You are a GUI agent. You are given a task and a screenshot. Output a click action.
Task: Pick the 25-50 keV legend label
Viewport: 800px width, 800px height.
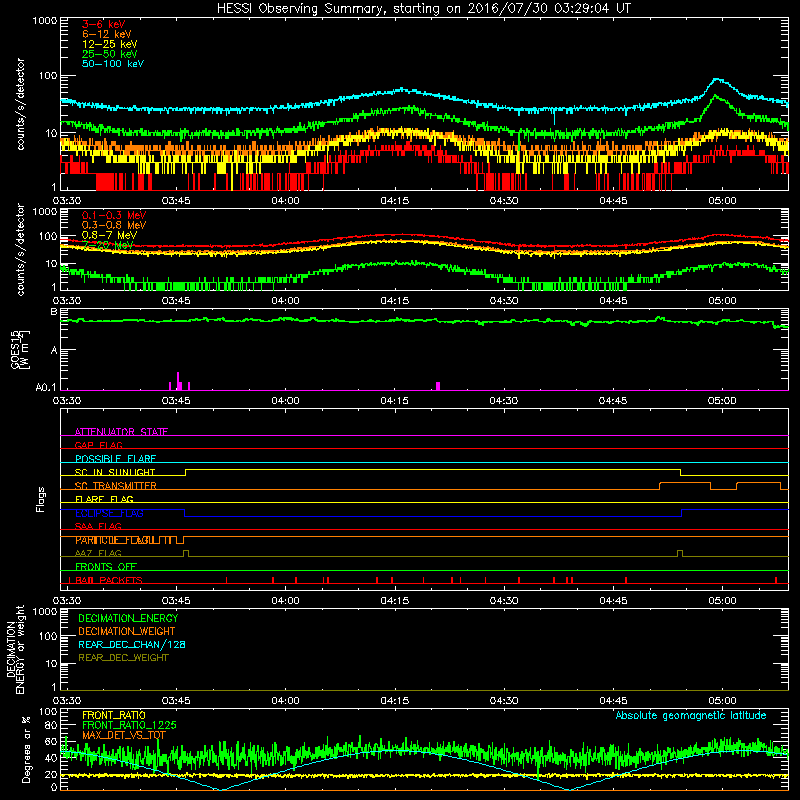[110, 54]
